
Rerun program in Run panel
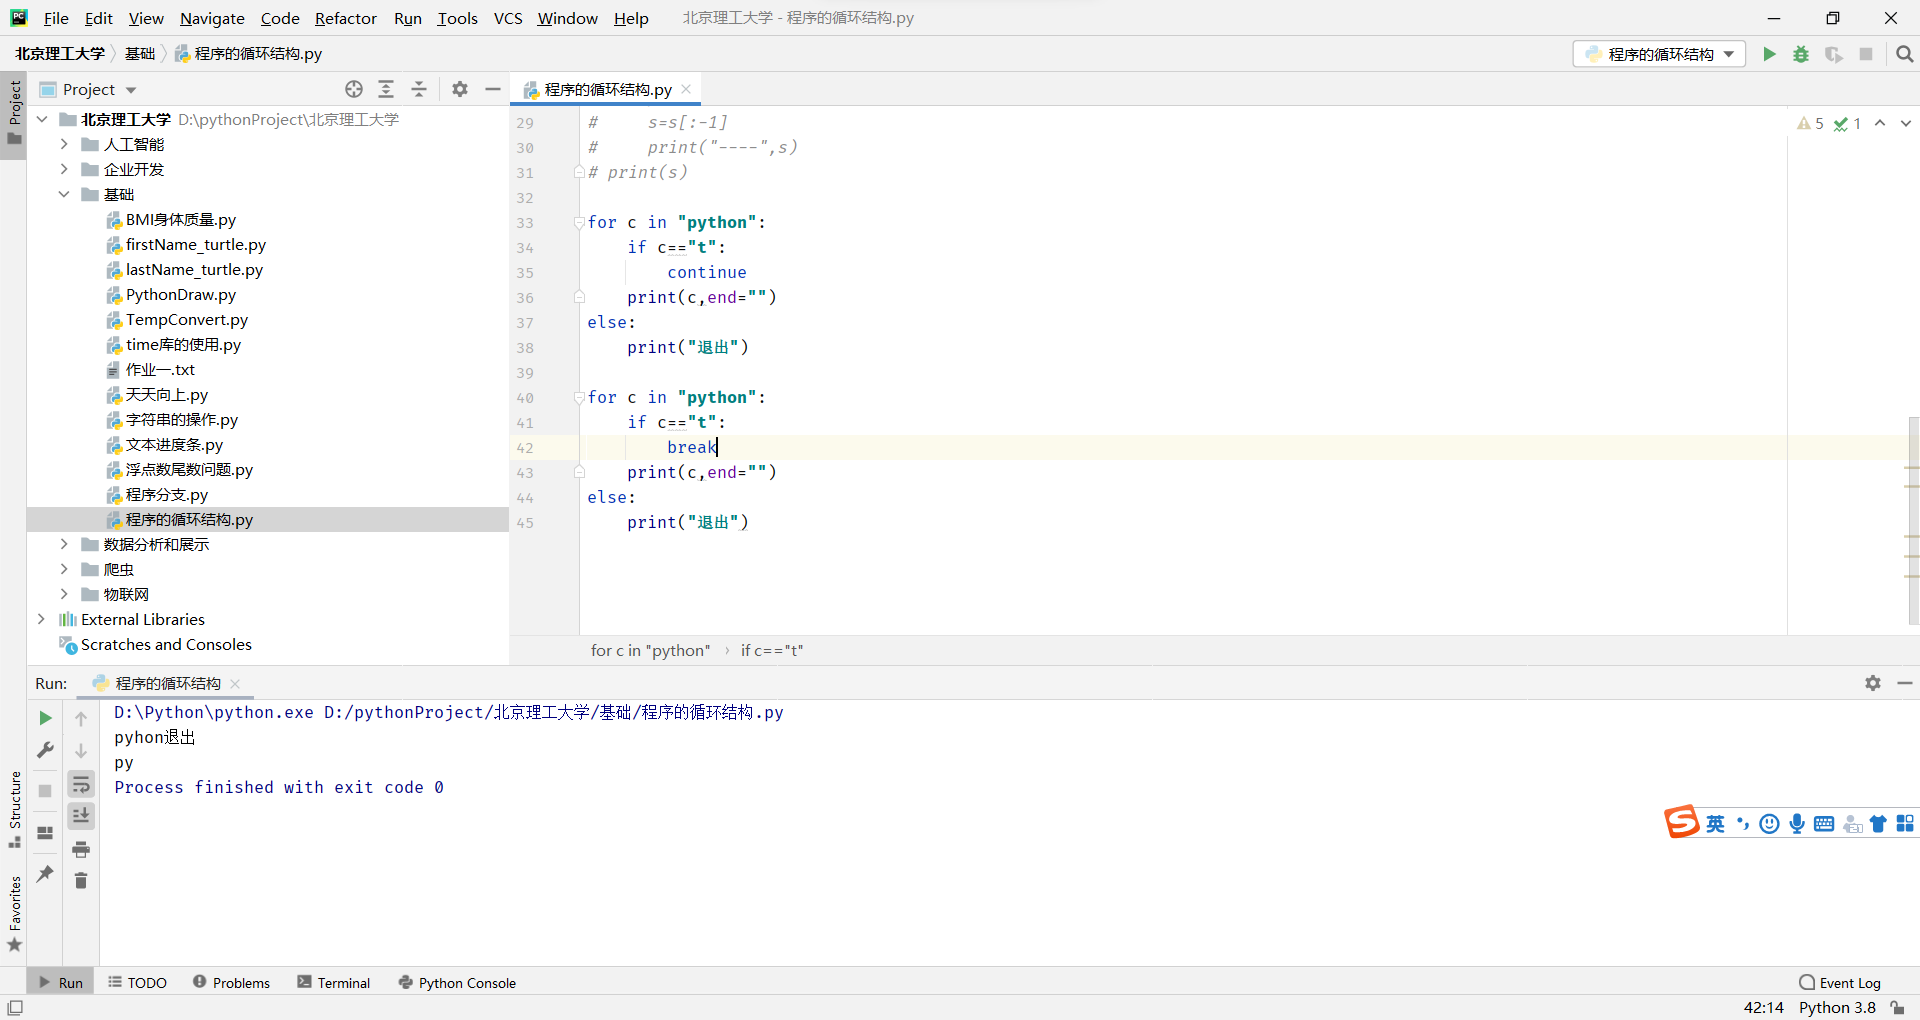pos(45,718)
